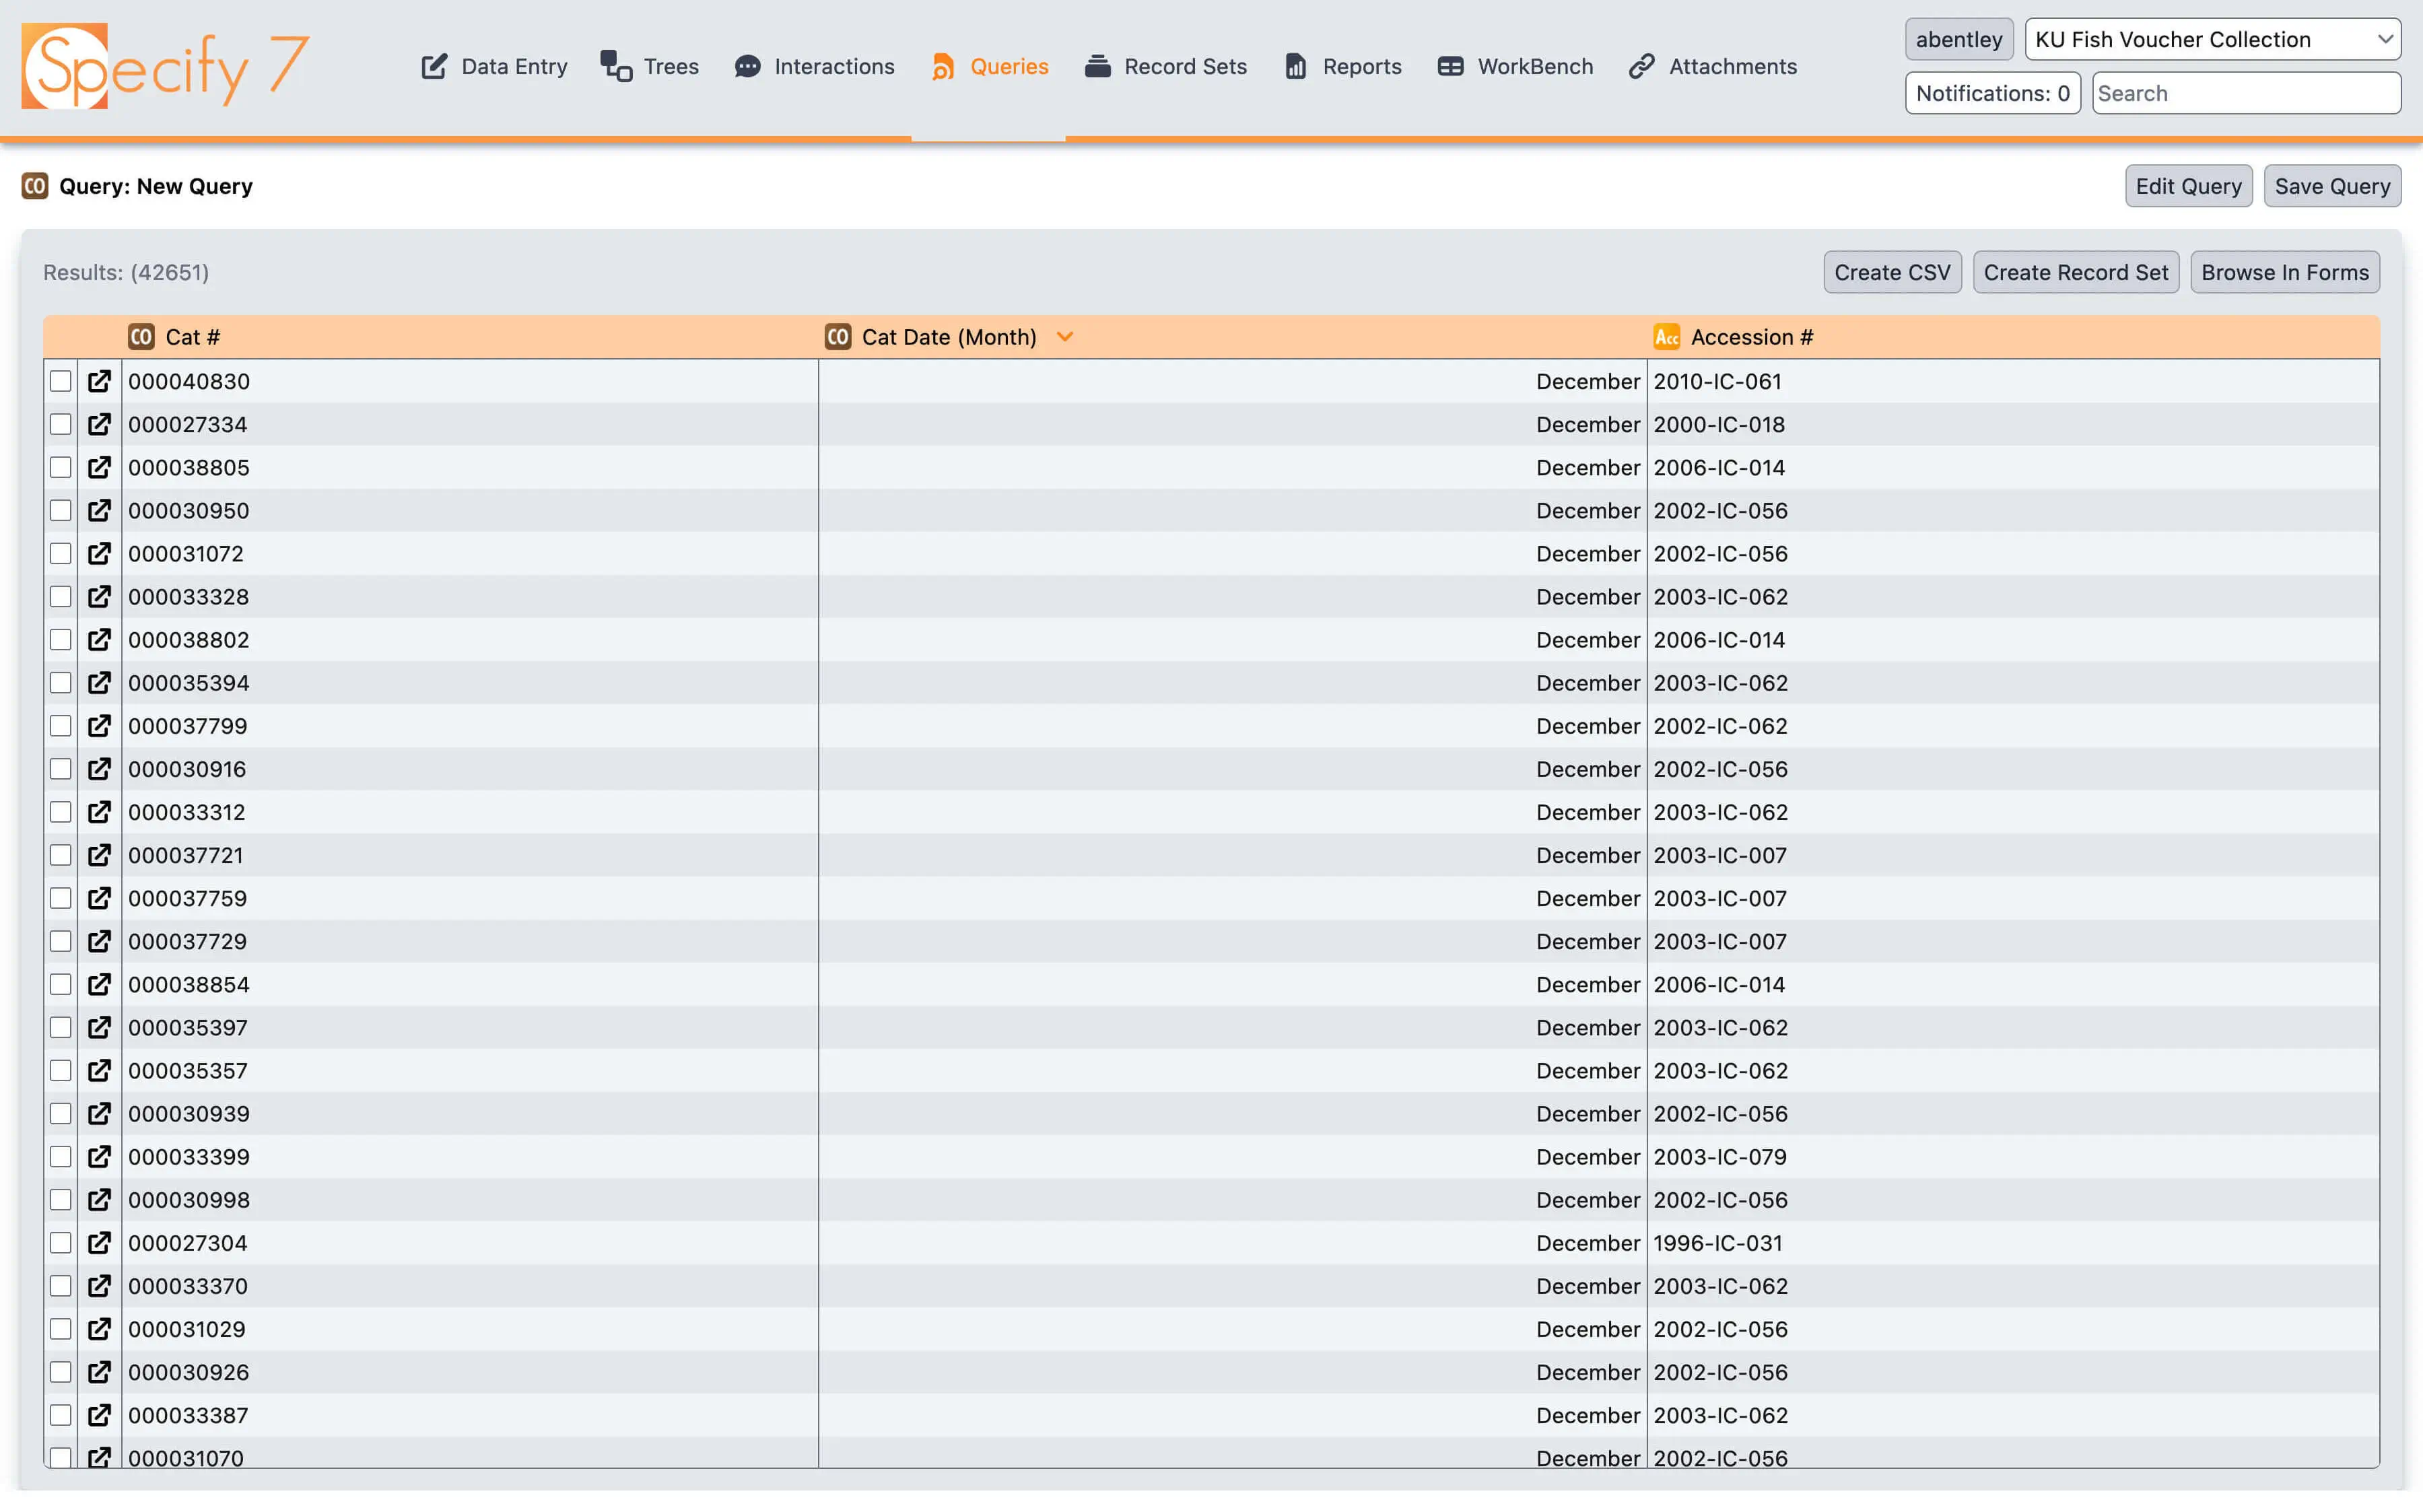Viewport: 2423px width, 1512px height.
Task: Click the Collection Object icon beside query title
Action: [35, 186]
